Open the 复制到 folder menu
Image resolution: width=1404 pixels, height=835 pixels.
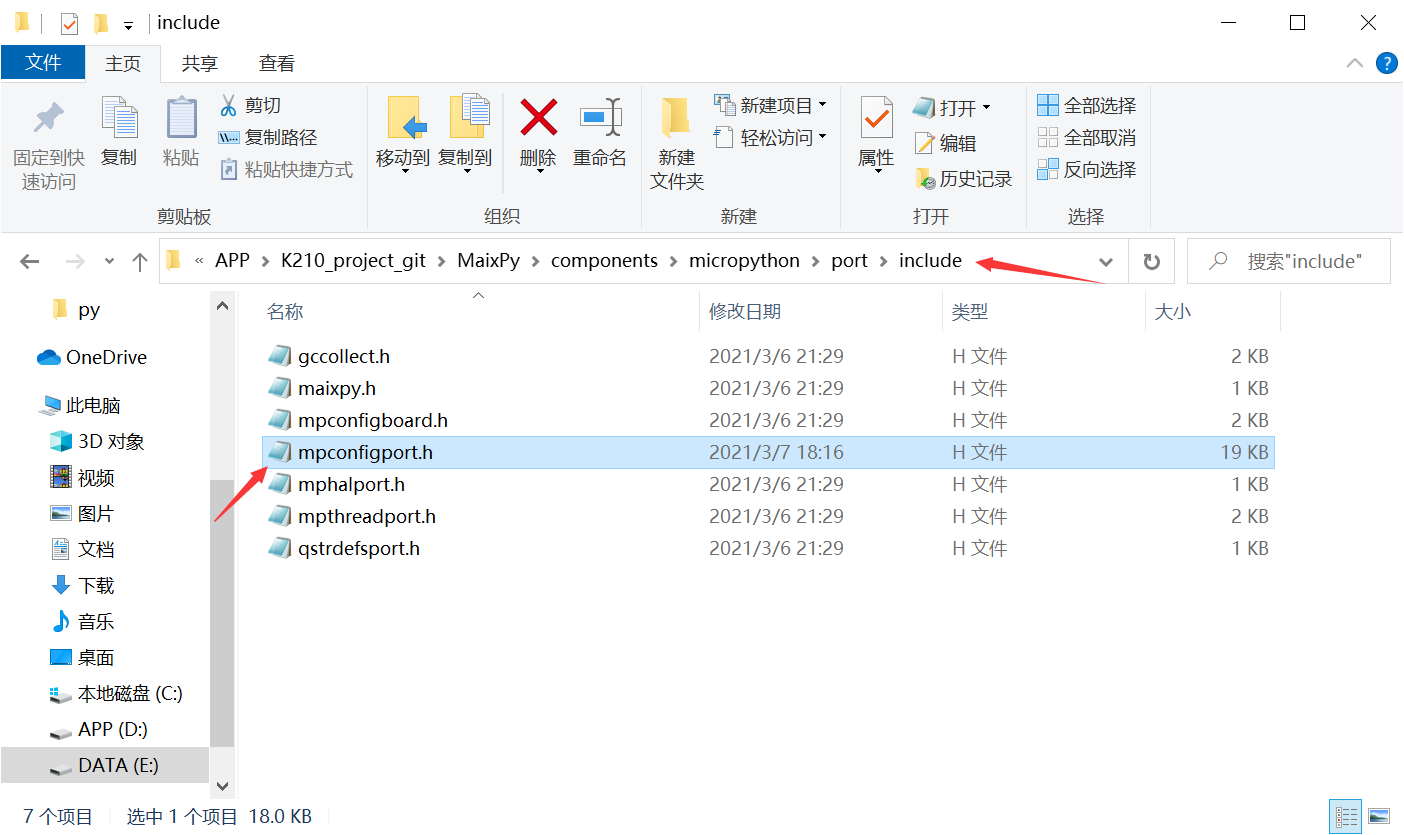click(465, 135)
